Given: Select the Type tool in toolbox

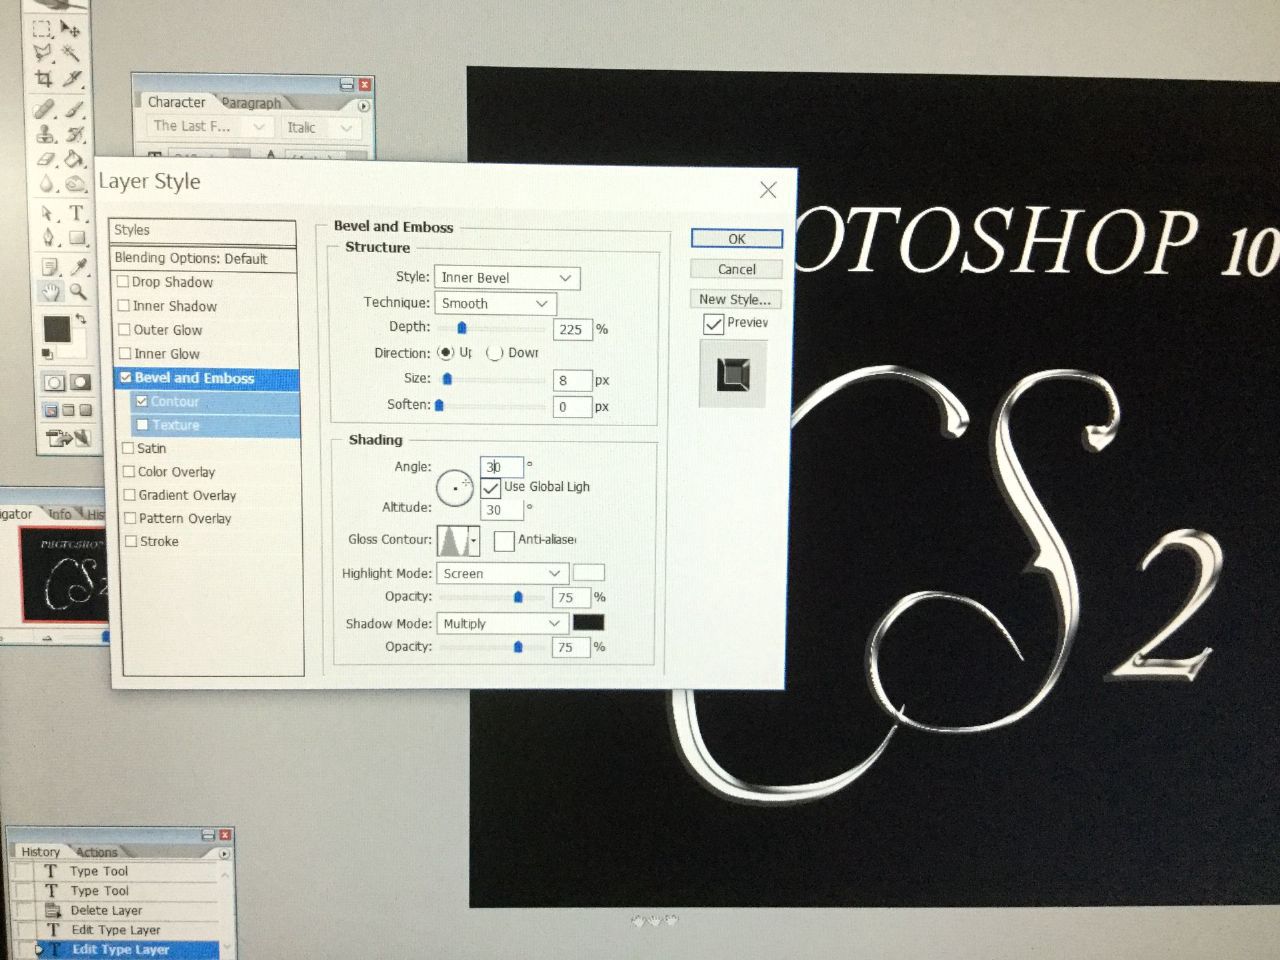Looking at the screenshot, I should pos(77,213).
